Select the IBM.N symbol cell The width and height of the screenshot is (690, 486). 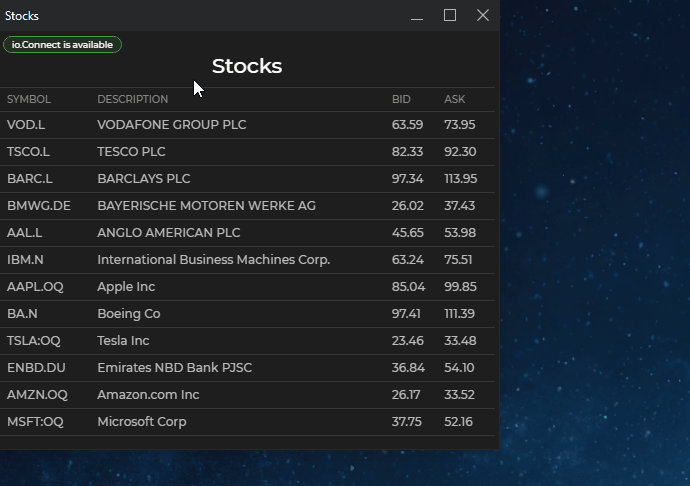(25, 259)
